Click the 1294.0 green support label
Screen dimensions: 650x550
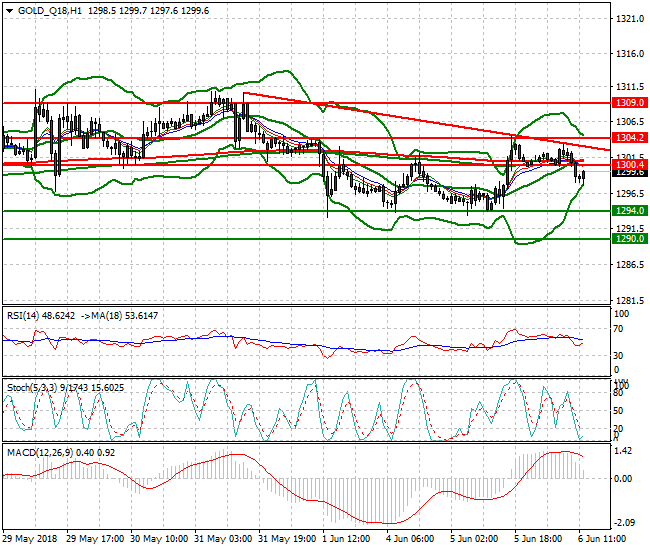pos(630,211)
